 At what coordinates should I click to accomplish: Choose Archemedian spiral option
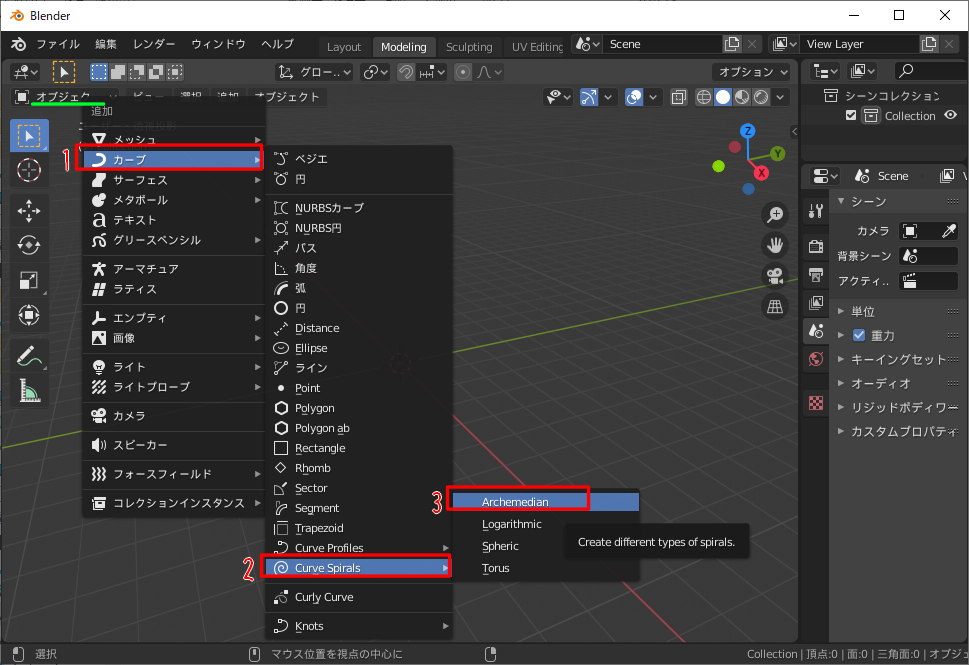click(x=546, y=502)
